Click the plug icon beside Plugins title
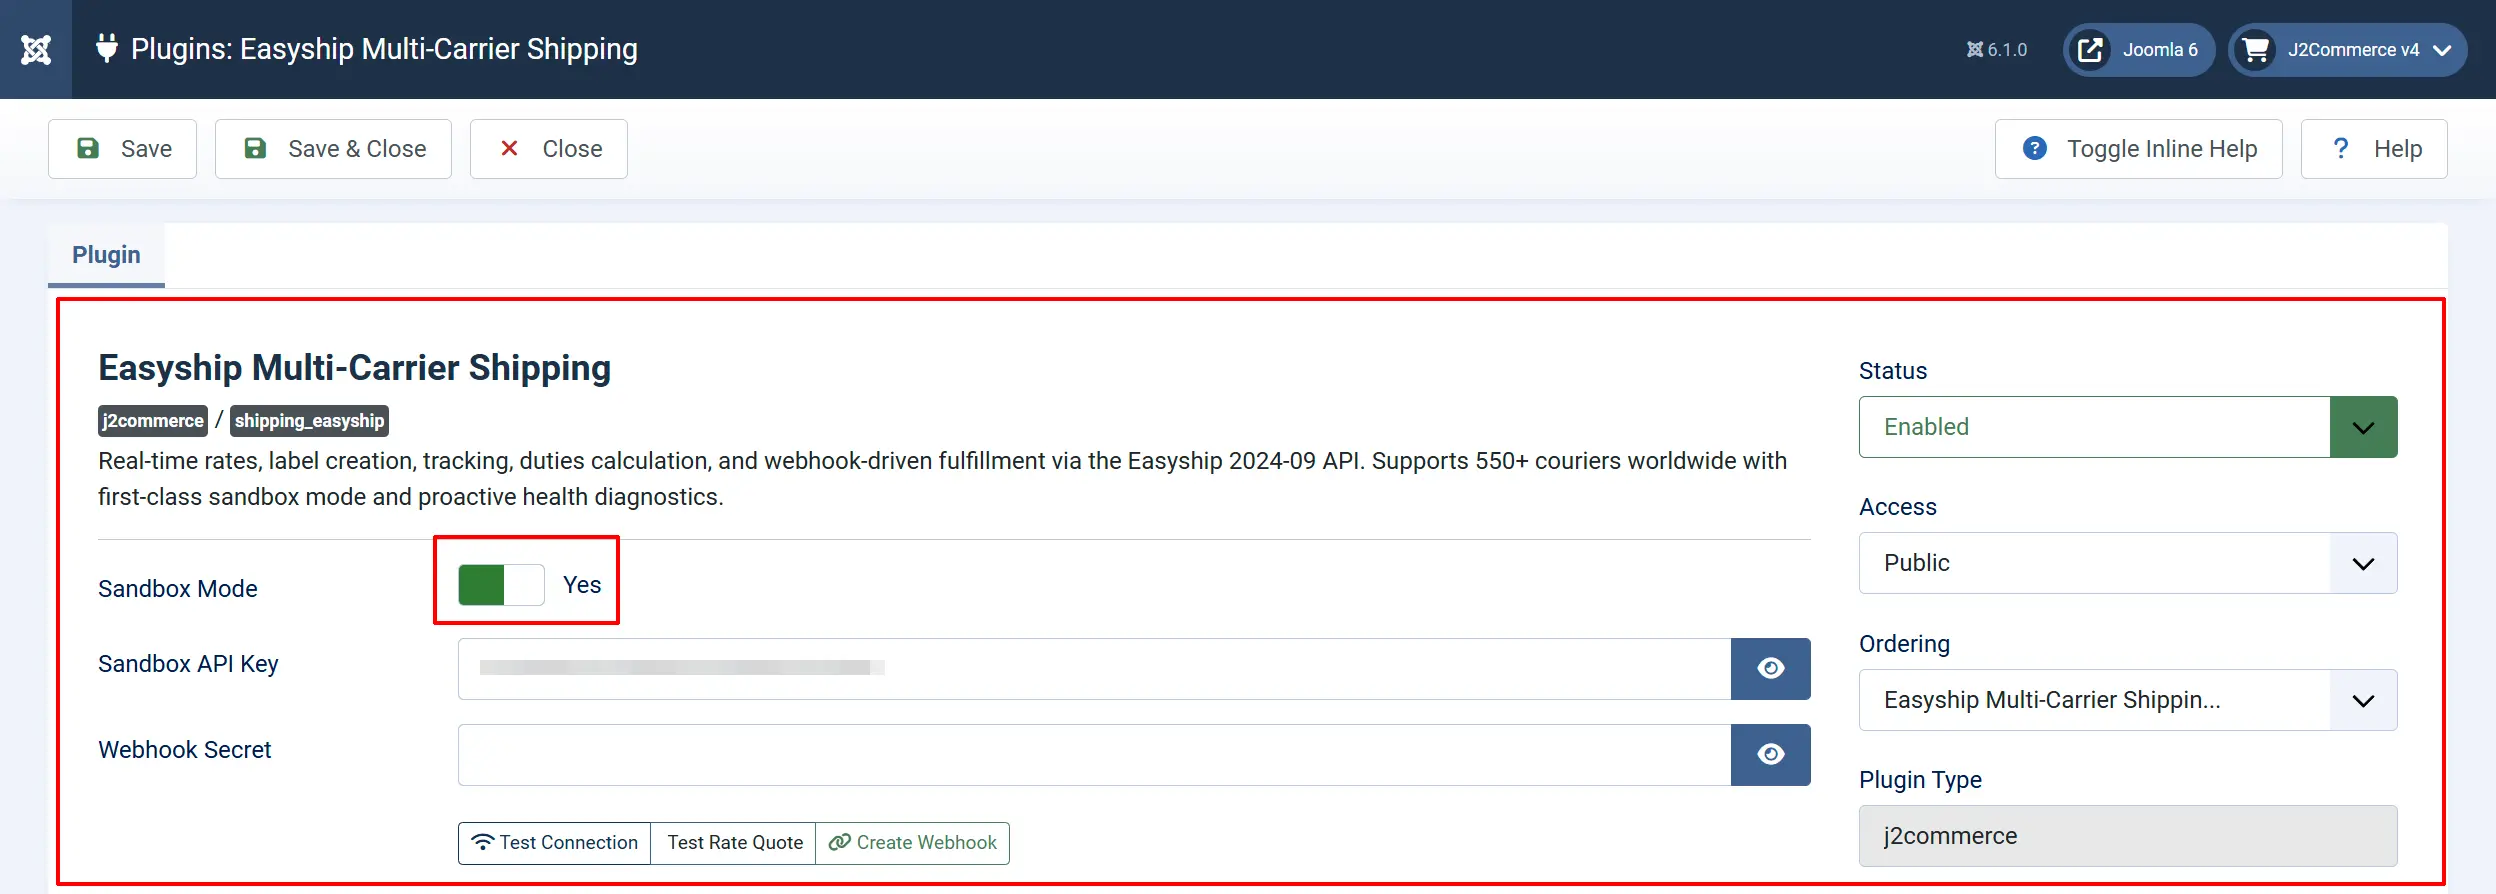2496x894 pixels. tap(107, 48)
